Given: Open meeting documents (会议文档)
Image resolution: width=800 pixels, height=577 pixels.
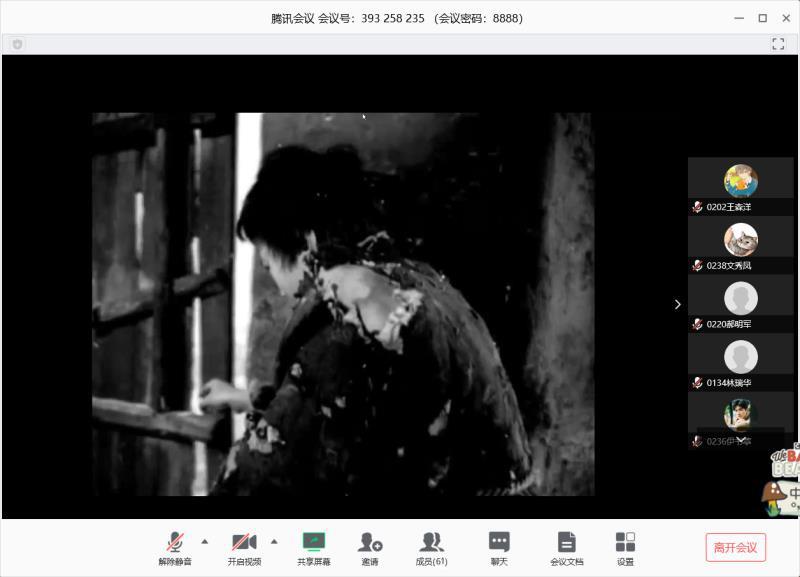Looking at the screenshot, I should [566, 548].
